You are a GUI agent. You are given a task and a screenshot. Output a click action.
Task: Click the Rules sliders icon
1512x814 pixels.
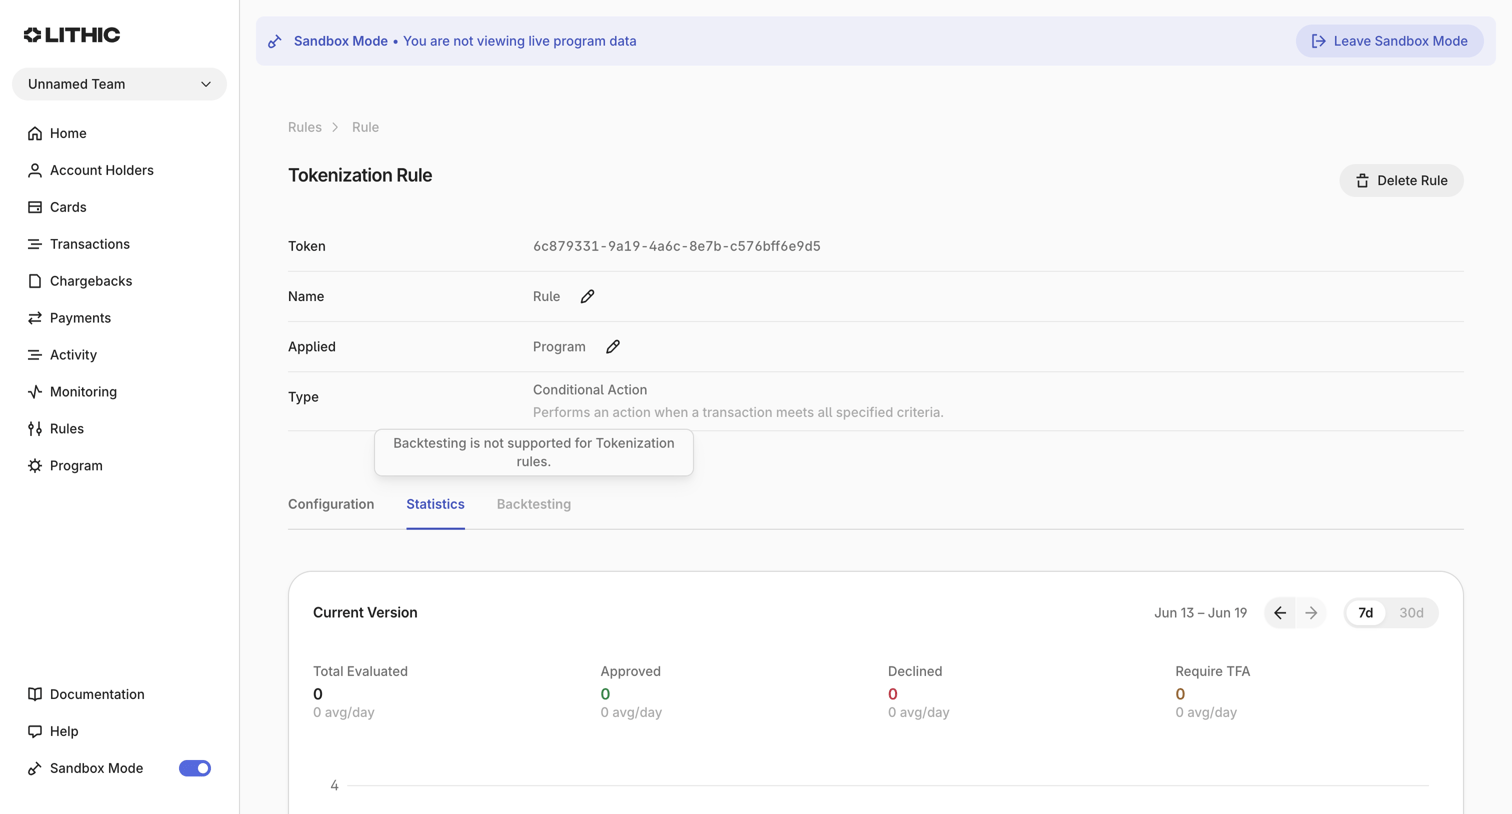click(35, 429)
